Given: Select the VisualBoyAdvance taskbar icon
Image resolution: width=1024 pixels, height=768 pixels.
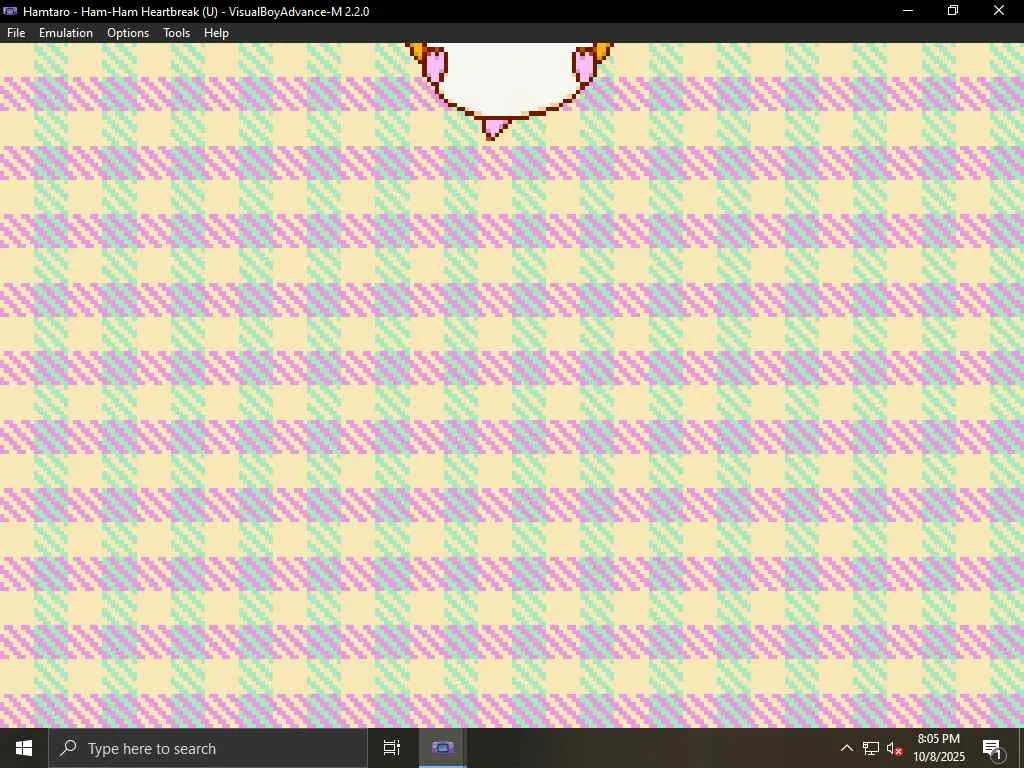Looking at the screenshot, I should pyautogui.click(x=442, y=748).
